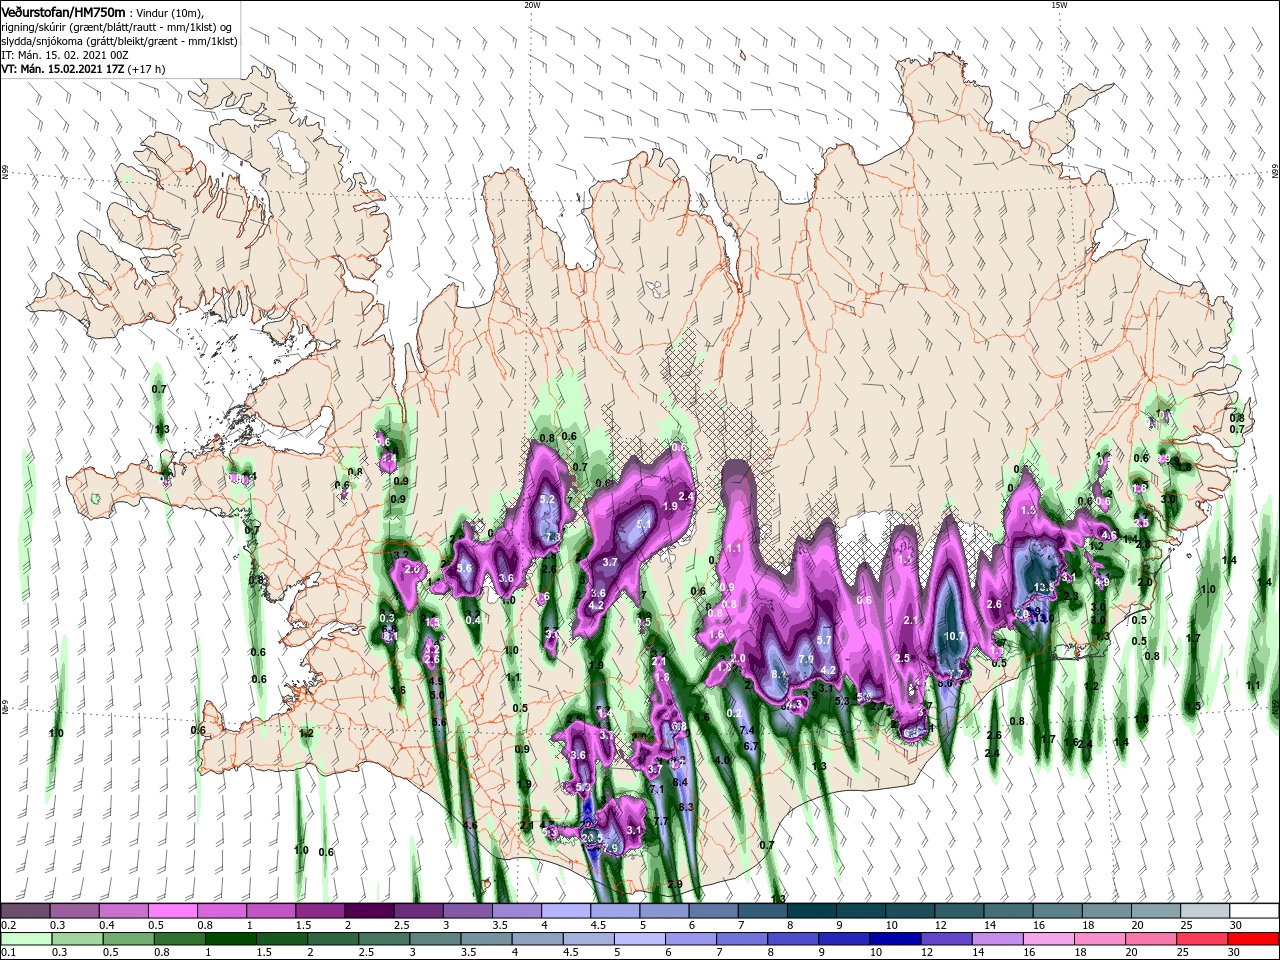Image resolution: width=1280 pixels, height=960 pixels.
Task: Click the 4 pale lavender swatch, upper legend row
Action: pos(566,911)
